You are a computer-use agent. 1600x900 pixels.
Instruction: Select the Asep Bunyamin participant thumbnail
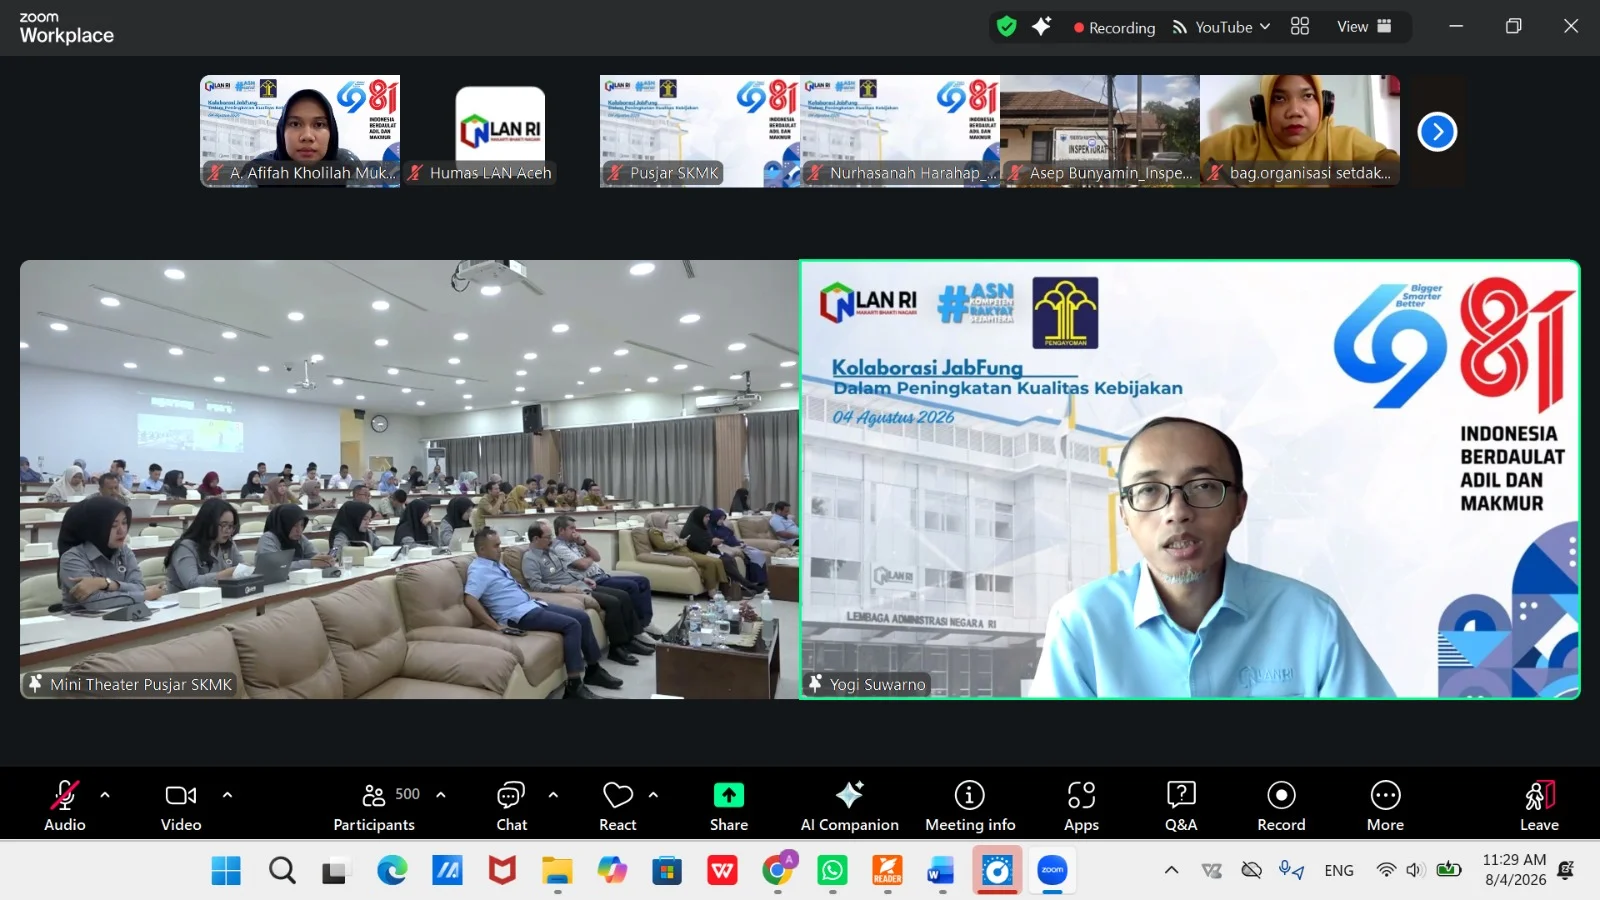[1100, 131]
